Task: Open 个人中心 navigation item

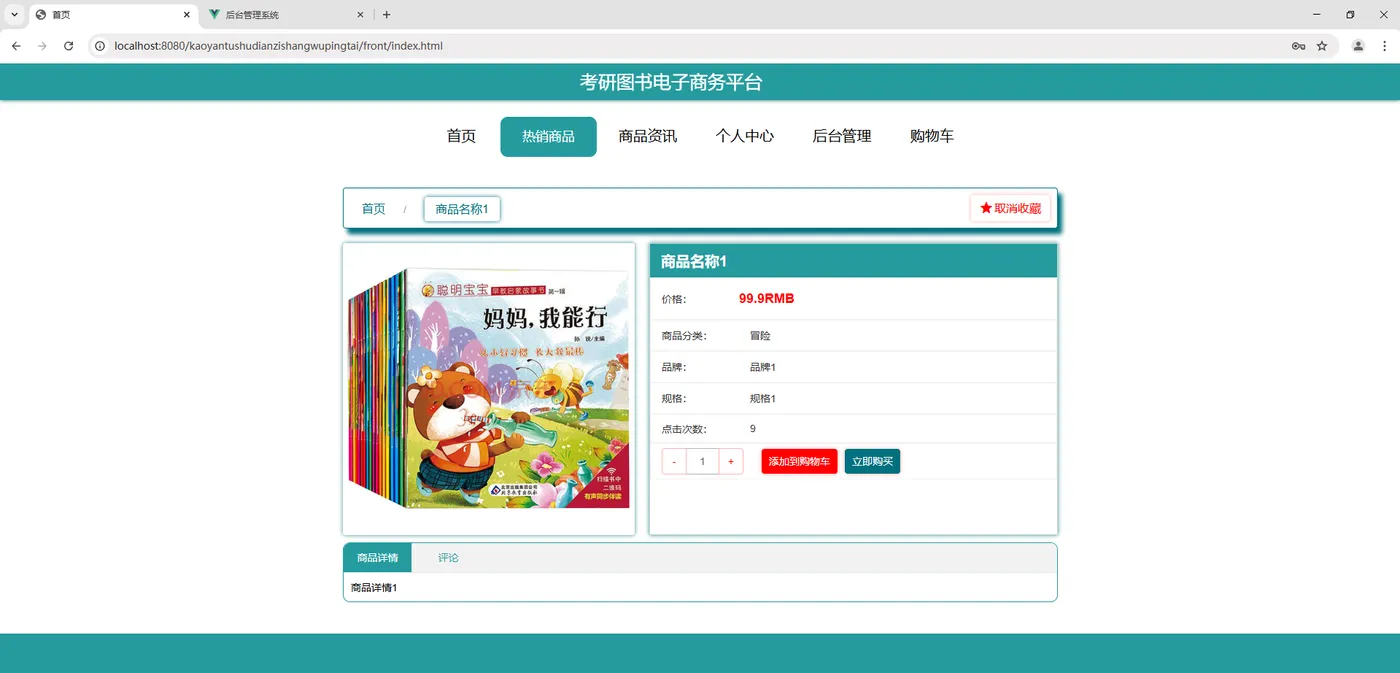Action: [745, 136]
